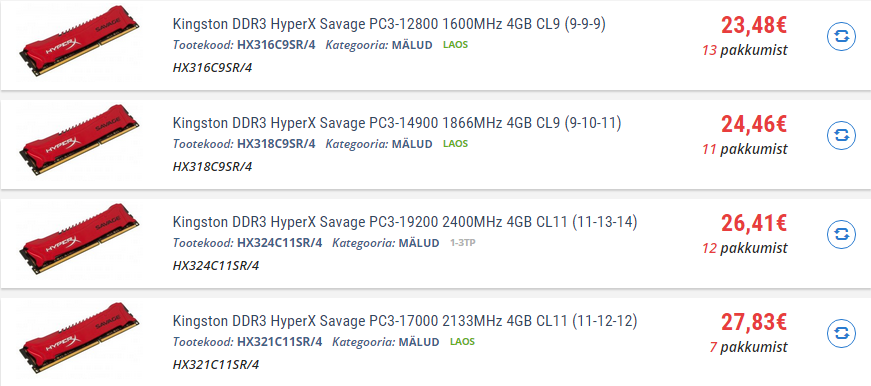Image resolution: width=871 pixels, height=386 pixels.
Task: Open Kingston HyperX Savage PC3-17000 2133MHz title
Action: tap(404, 321)
